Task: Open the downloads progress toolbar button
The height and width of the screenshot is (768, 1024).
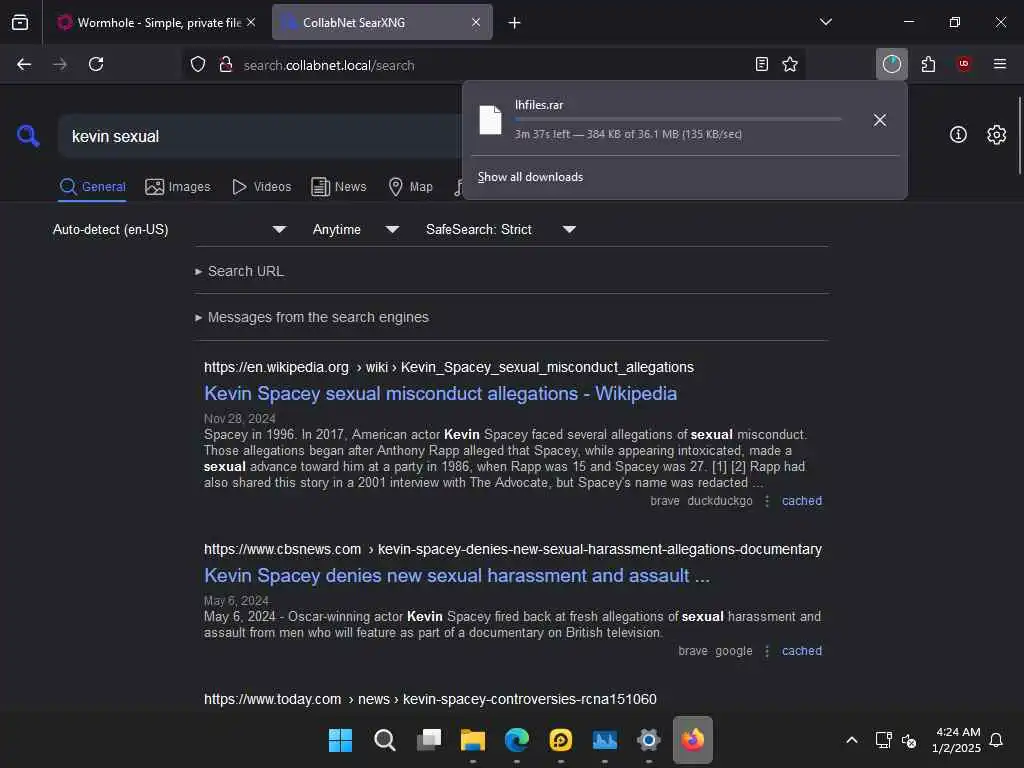Action: click(x=891, y=64)
